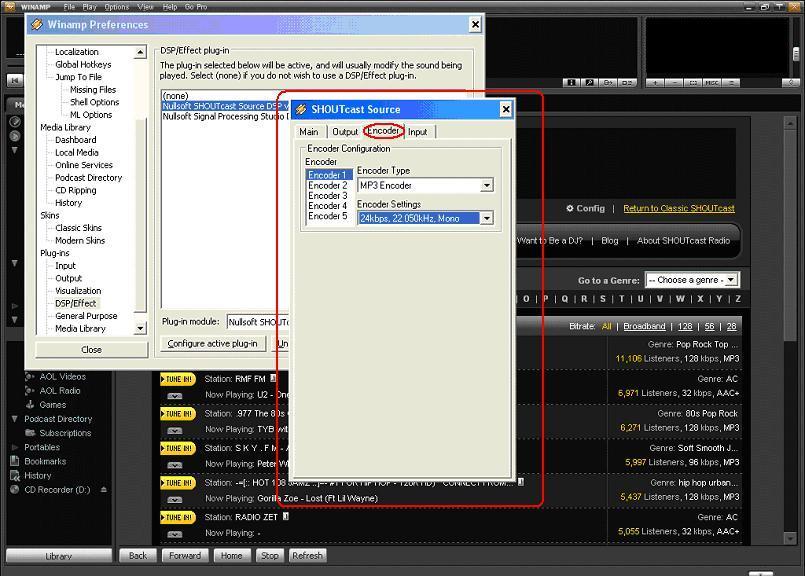This screenshot has height=577, width=805.
Task: Open the Encoder Type dropdown
Action: tap(486, 185)
